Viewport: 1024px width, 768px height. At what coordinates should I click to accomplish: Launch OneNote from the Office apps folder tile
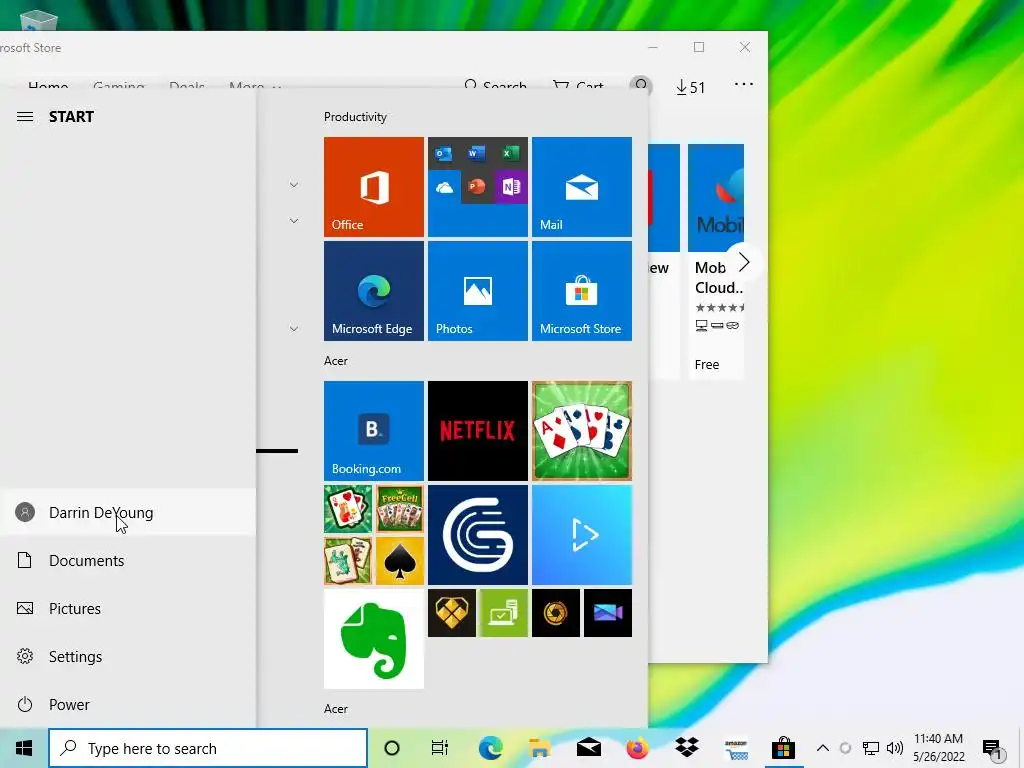pyautogui.click(x=510, y=187)
